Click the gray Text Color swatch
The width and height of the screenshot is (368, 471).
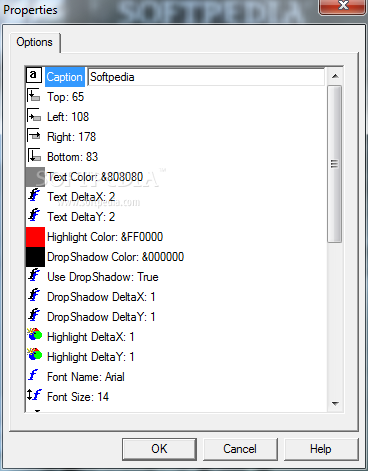click(35, 177)
